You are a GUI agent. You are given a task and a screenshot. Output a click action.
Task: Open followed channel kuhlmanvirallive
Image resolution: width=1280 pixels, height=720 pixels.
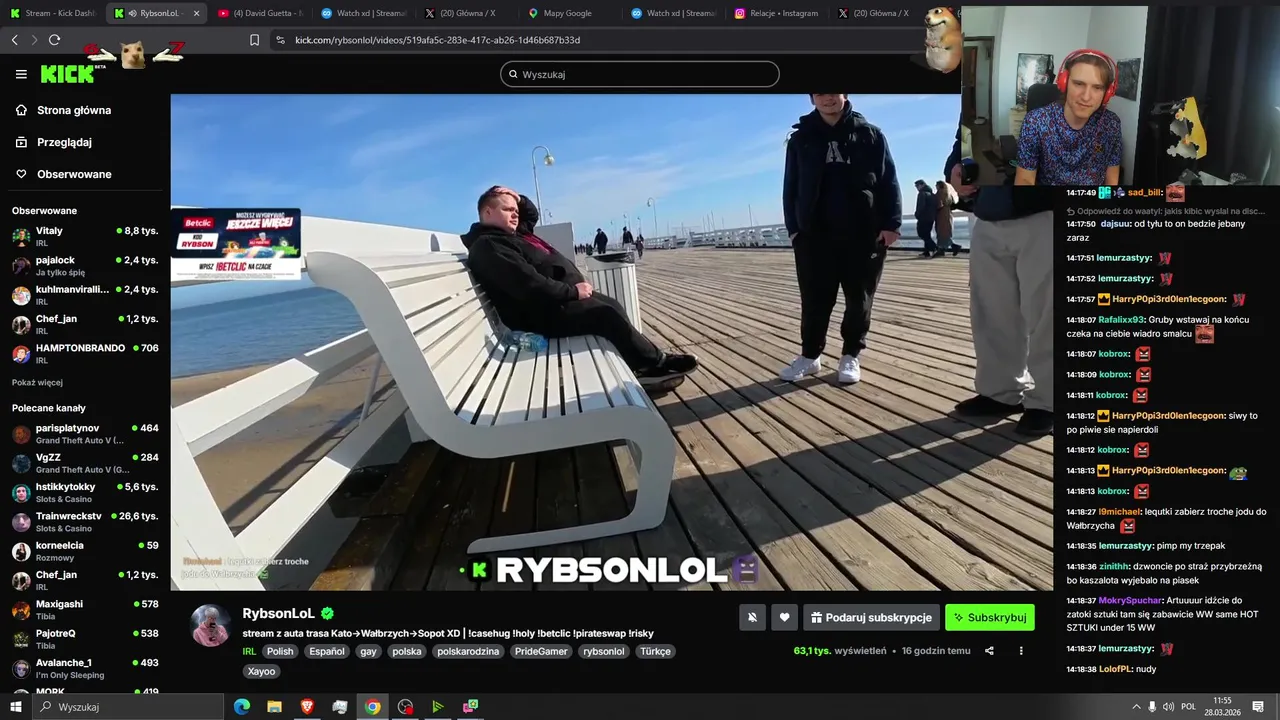coord(84,294)
